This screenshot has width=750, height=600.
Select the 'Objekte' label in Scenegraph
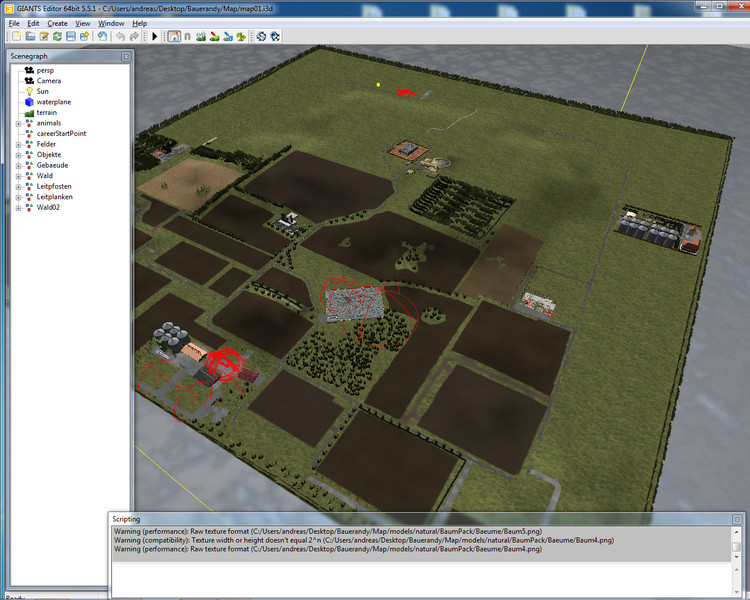pyautogui.click(x=49, y=155)
